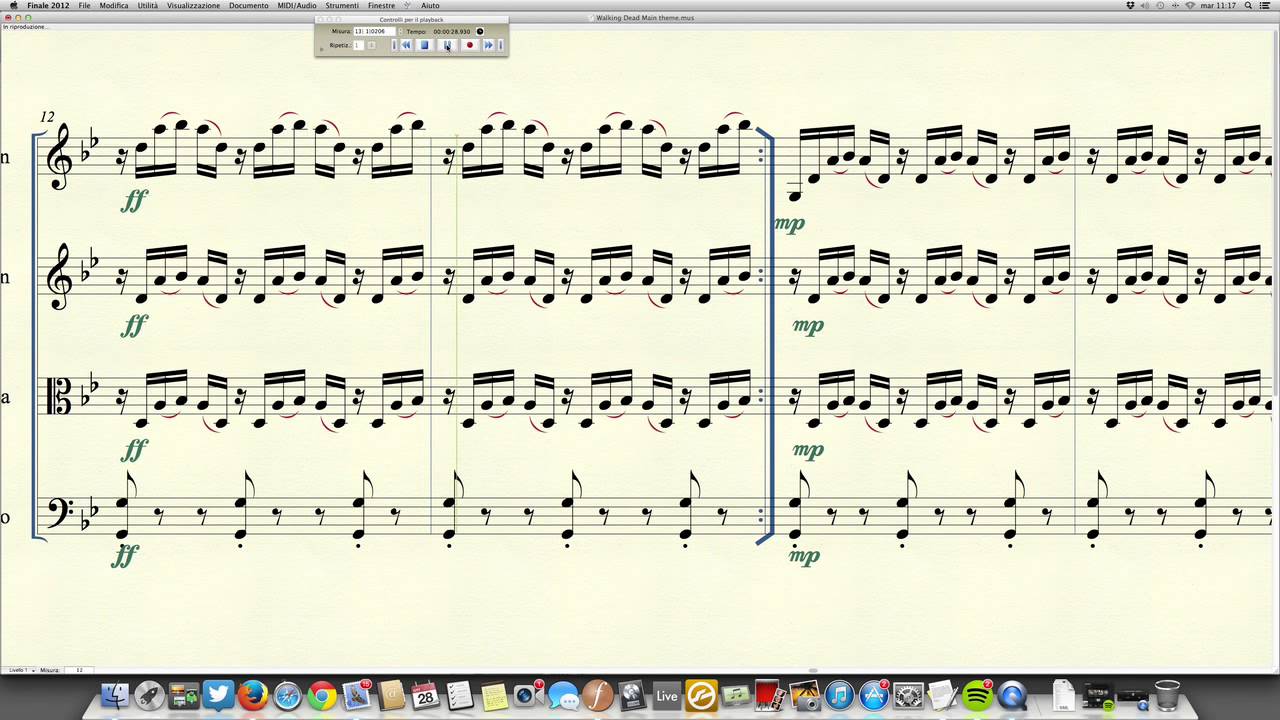
Task: Open Finder from the Dock
Action: (x=116, y=696)
